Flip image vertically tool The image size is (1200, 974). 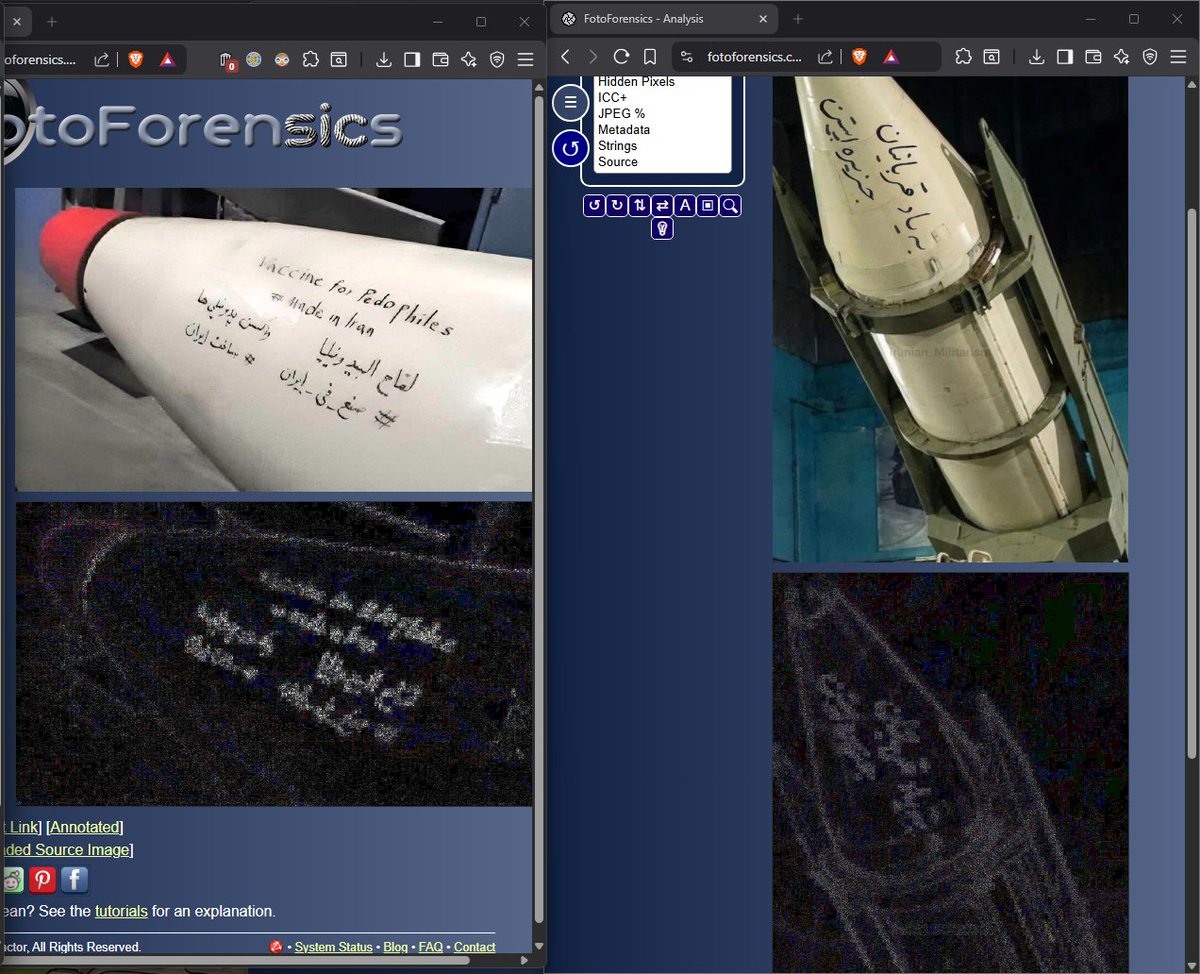[640, 206]
